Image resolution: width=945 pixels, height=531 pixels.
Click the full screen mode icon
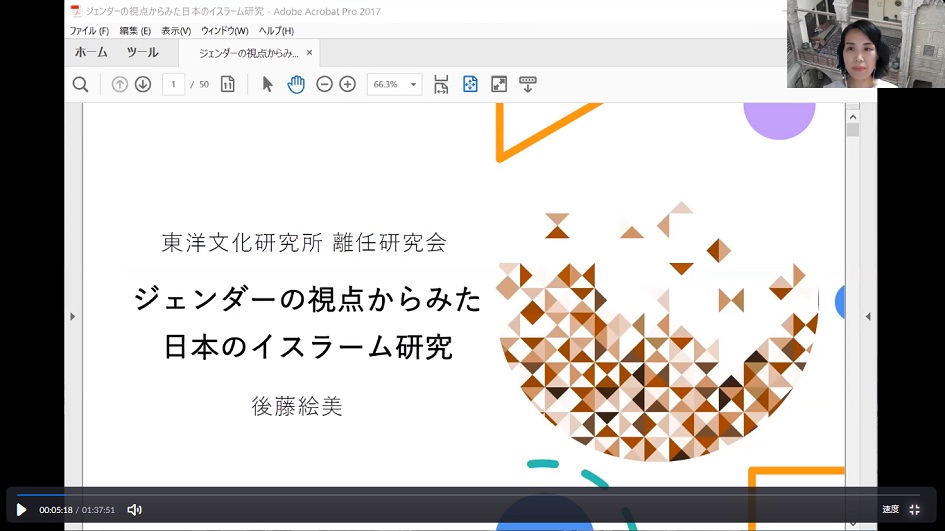pos(499,84)
